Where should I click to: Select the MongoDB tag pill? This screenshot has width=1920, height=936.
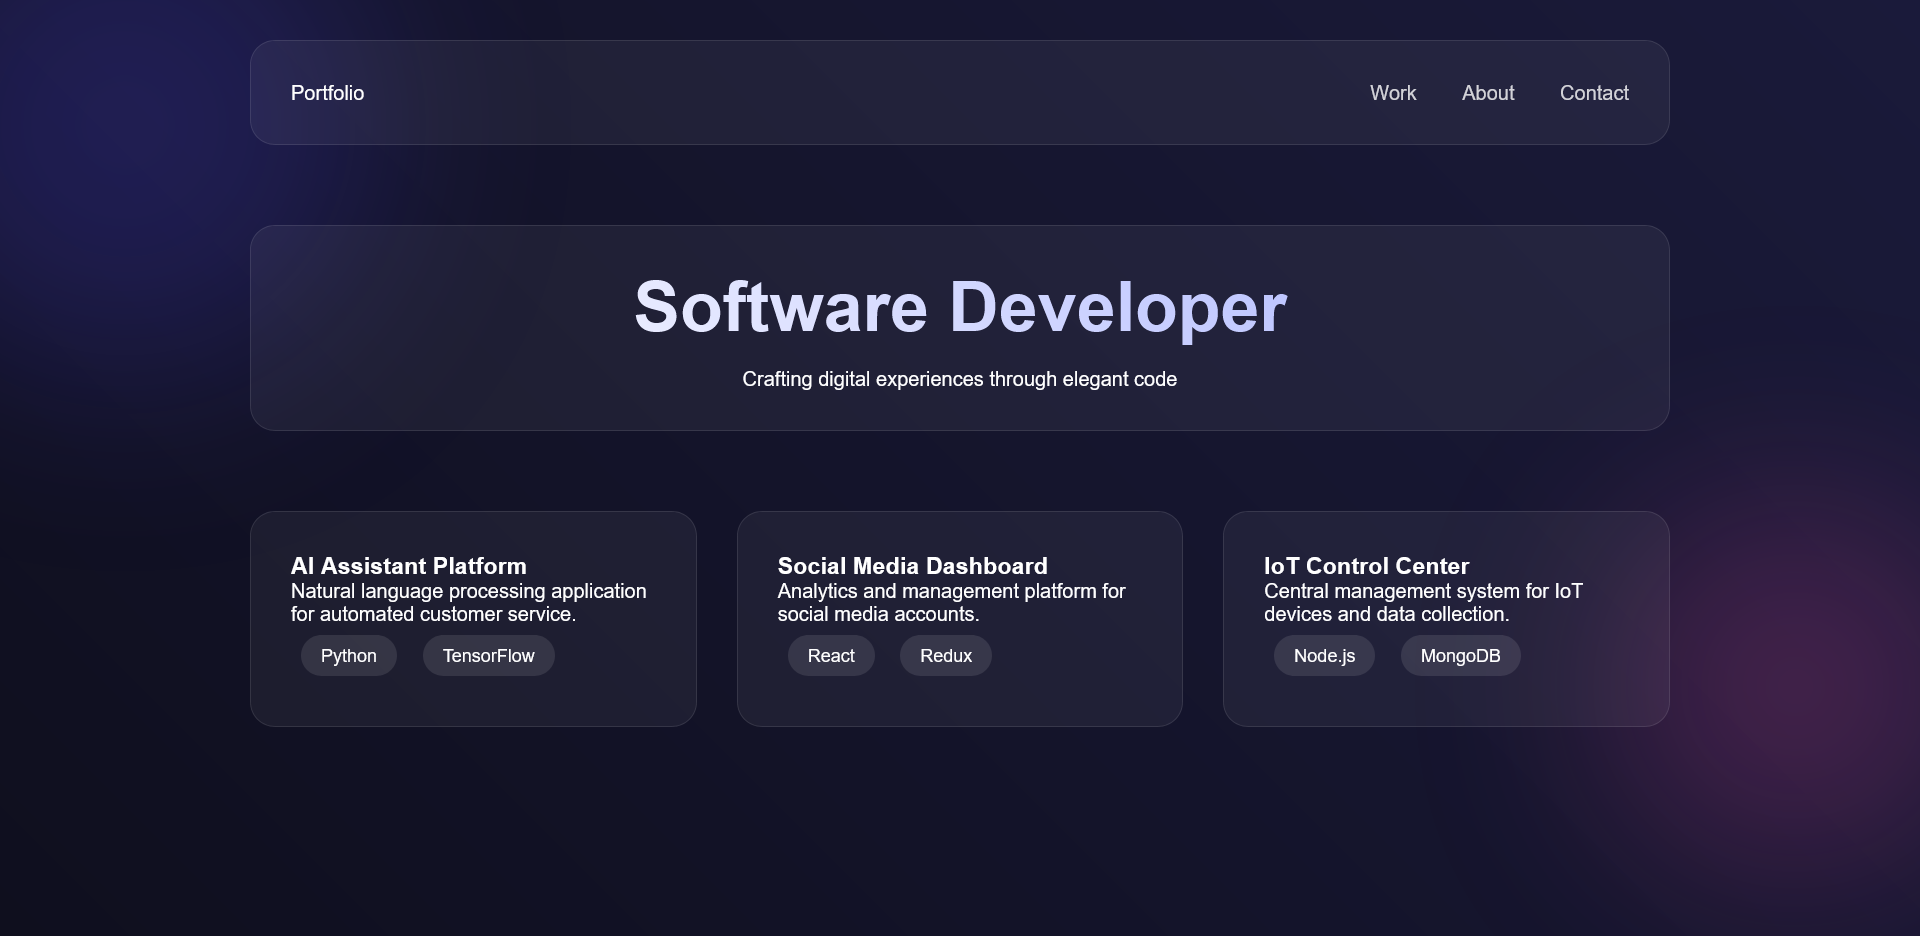tap(1459, 655)
